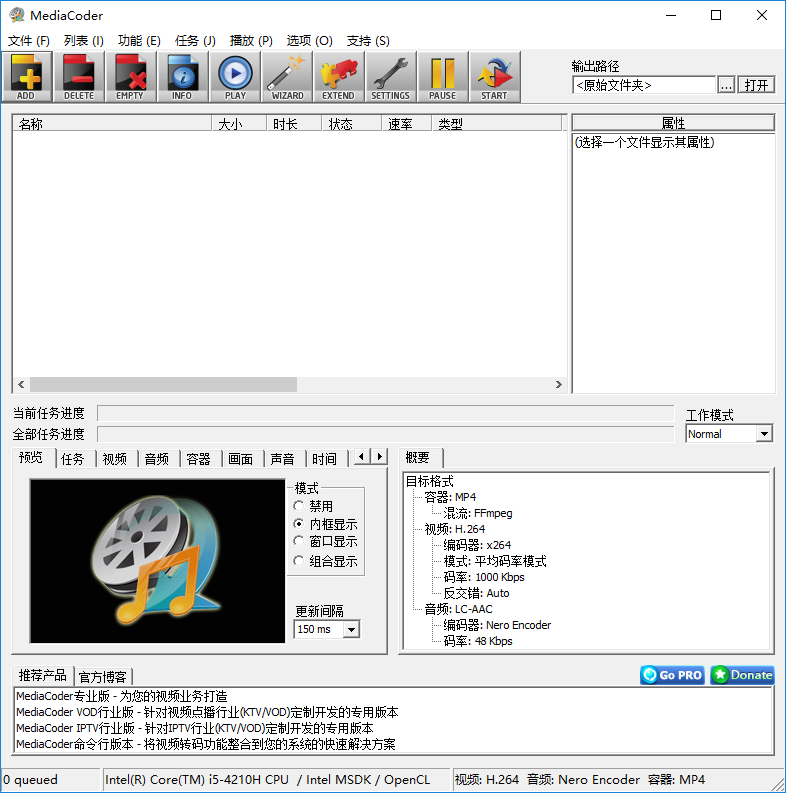Open the 工作模式 Normal dropdown
The width and height of the screenshot is (786, 793).
(x=764, y=434)
